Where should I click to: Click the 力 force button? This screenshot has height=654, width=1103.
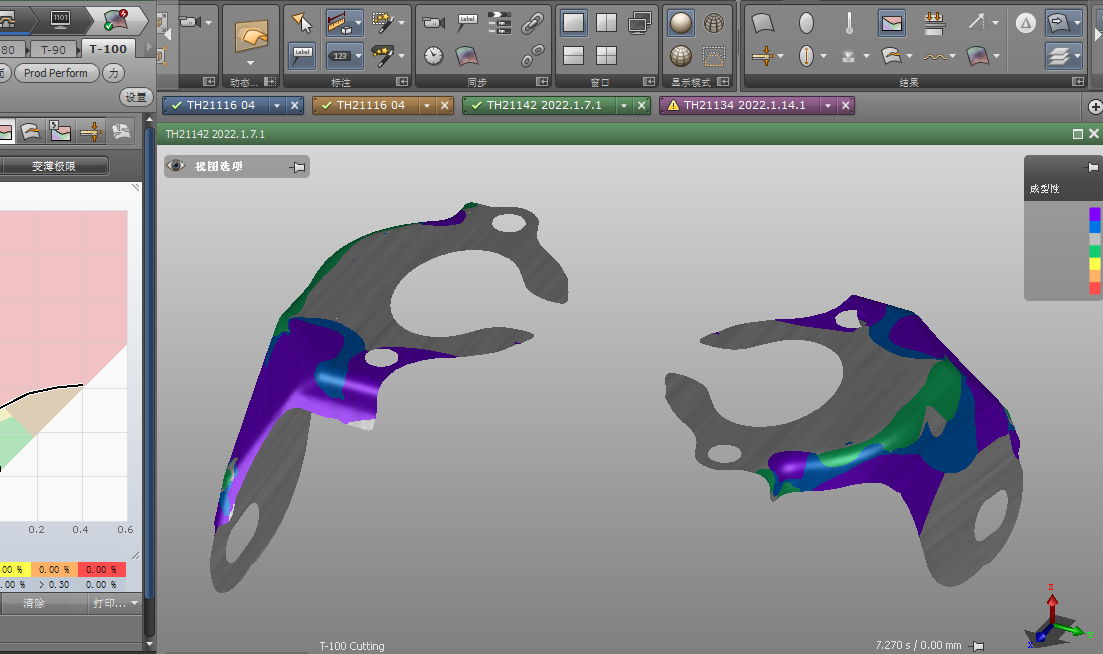pyautogui.click(x=113, y=73)
